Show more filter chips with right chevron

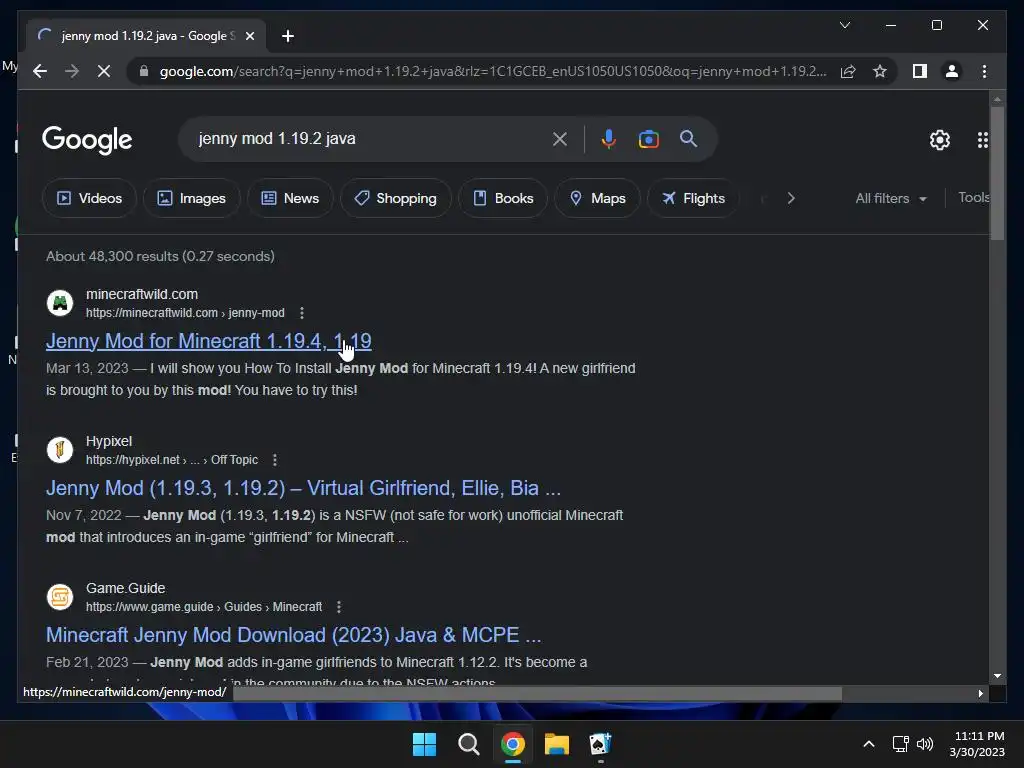(791, 198)
